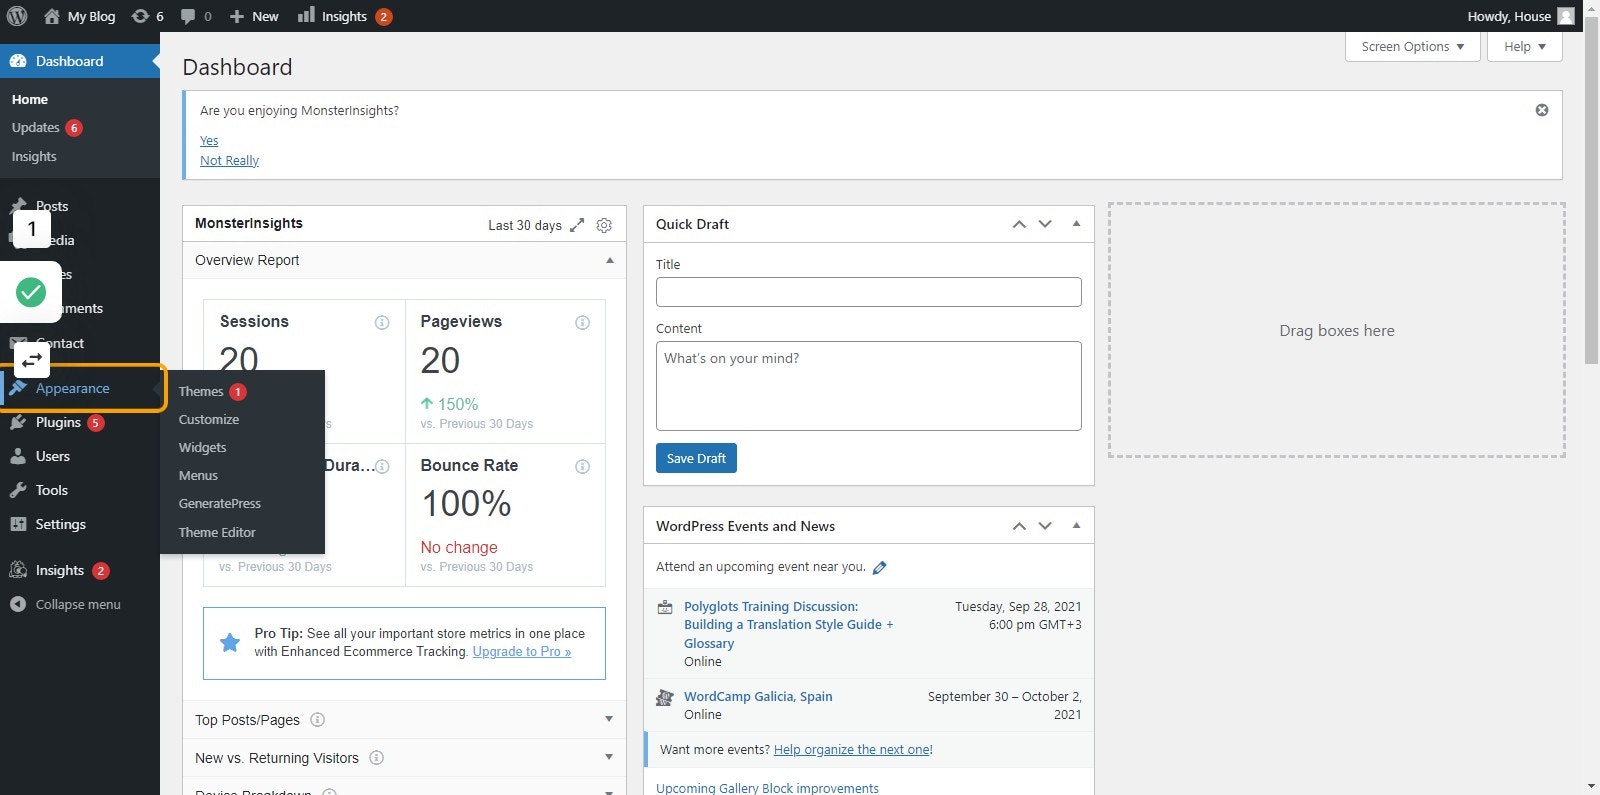Image resolution: width=1600 pixels, height=795 pixels.
Task: Open the Help dropdown tab
Action: click(1525, 47)
